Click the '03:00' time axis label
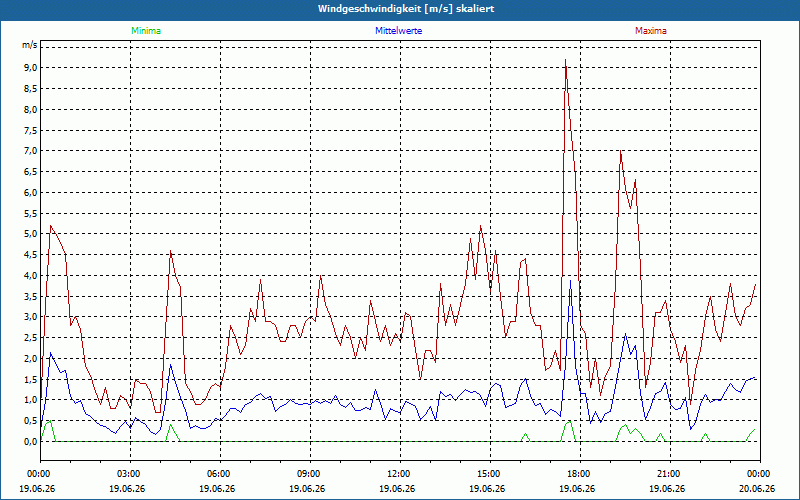The image size is (800, 500). pos(130,474)
